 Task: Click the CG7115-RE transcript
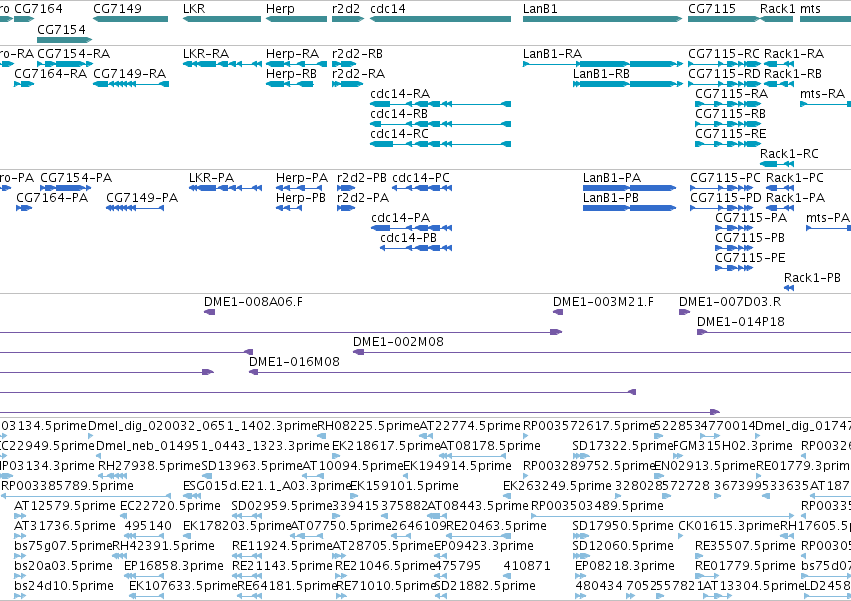pos(728,144)
